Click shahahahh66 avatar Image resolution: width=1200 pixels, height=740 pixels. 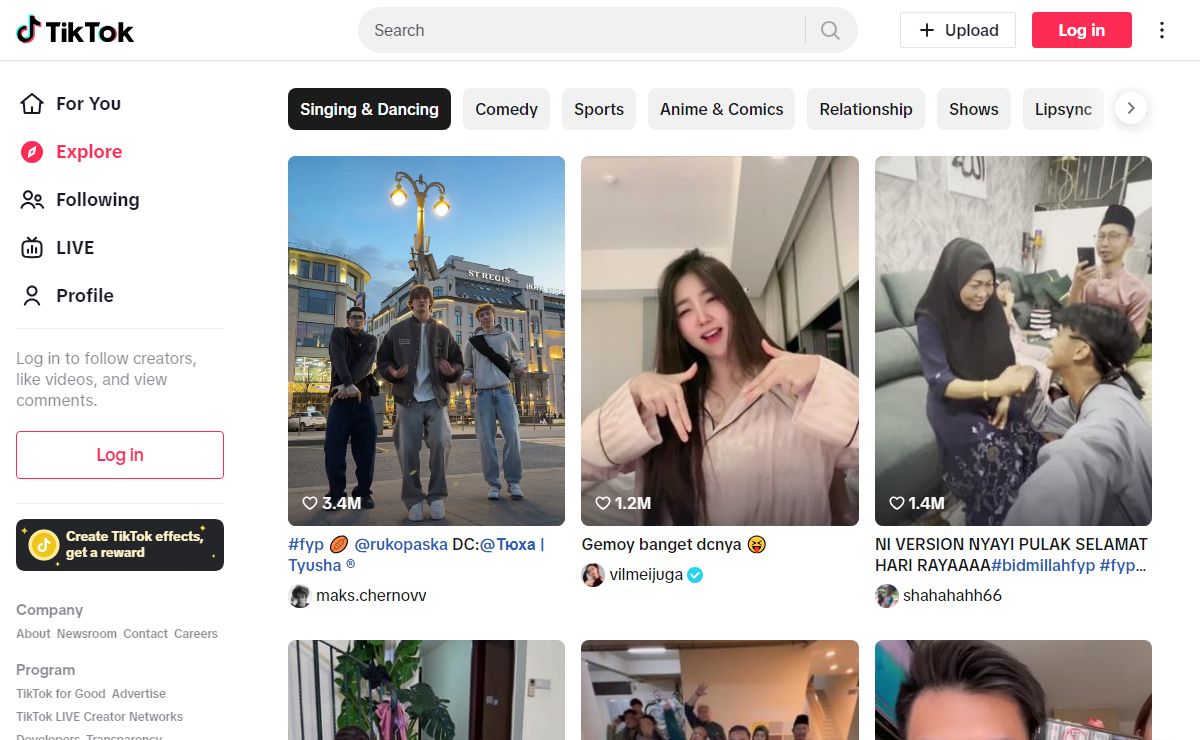[x=887, y=596]
